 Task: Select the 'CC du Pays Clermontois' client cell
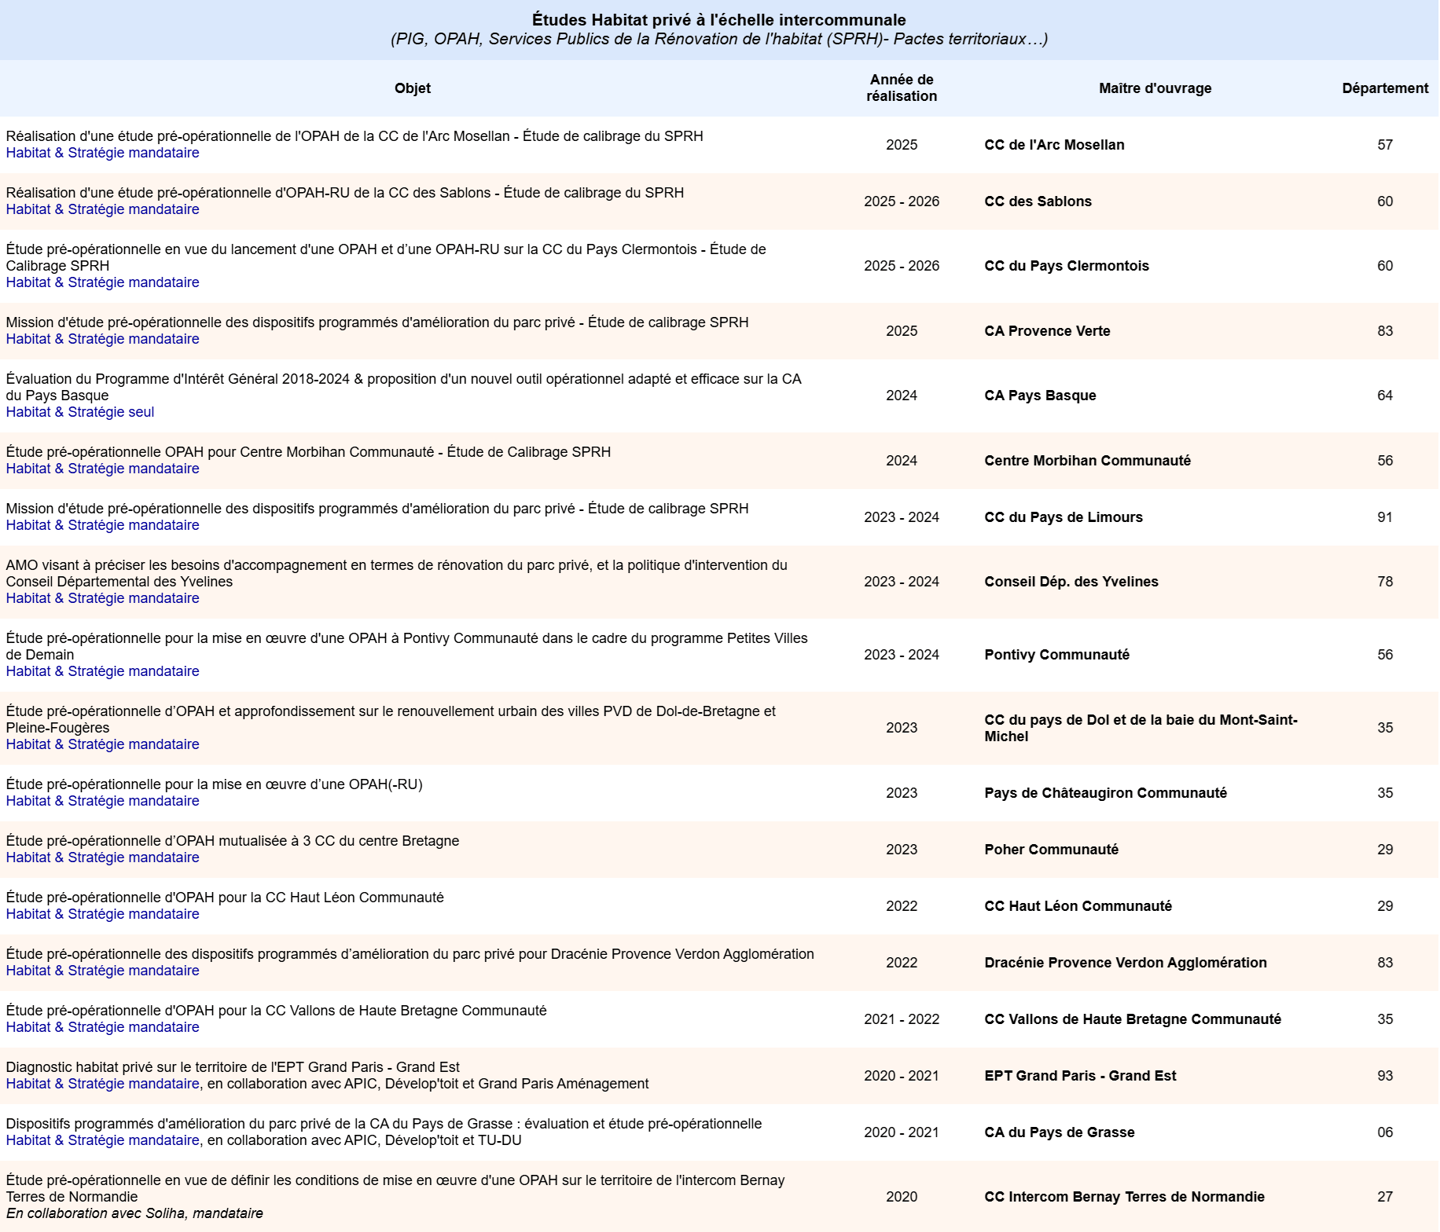[1066, 266]
